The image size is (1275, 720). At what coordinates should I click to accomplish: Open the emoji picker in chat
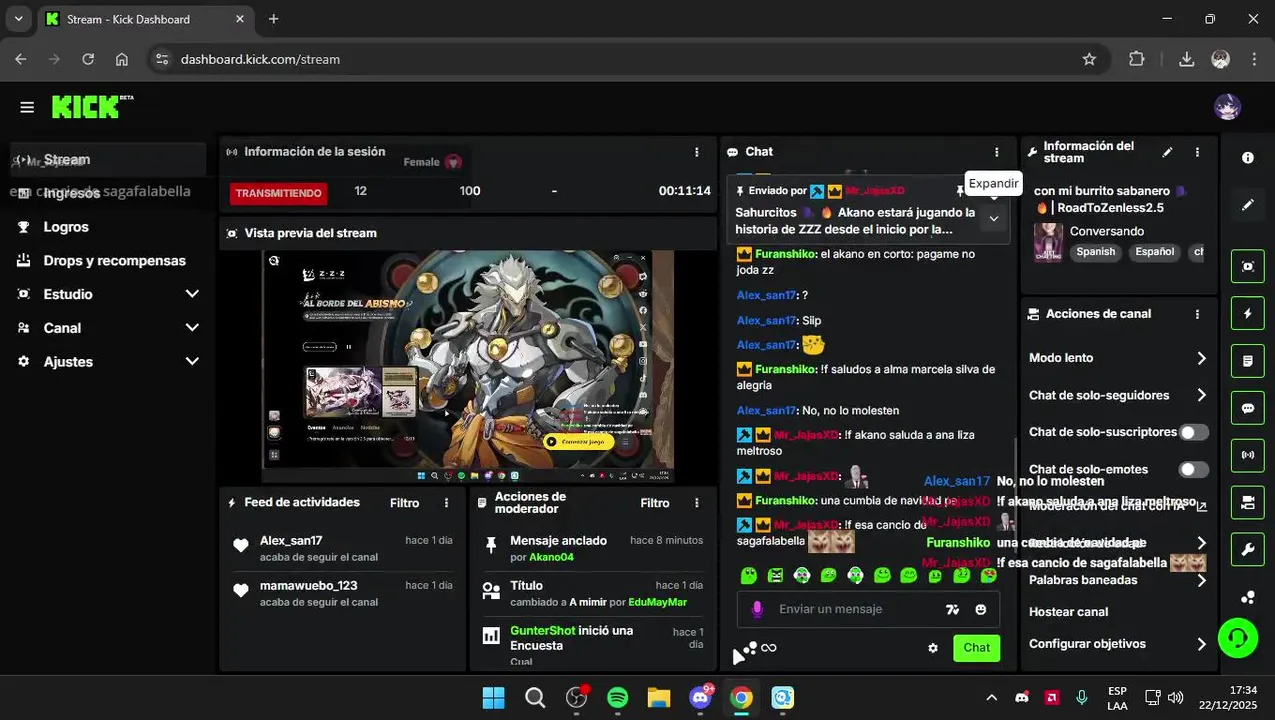click(981, 609)
